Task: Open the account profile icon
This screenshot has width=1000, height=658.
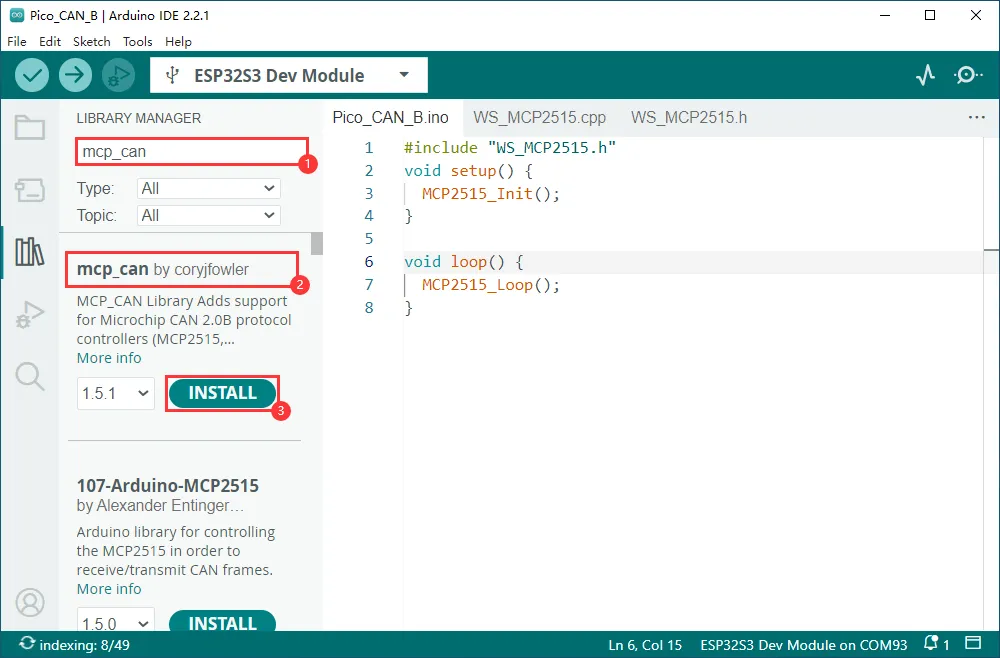Action: [30, 602]
